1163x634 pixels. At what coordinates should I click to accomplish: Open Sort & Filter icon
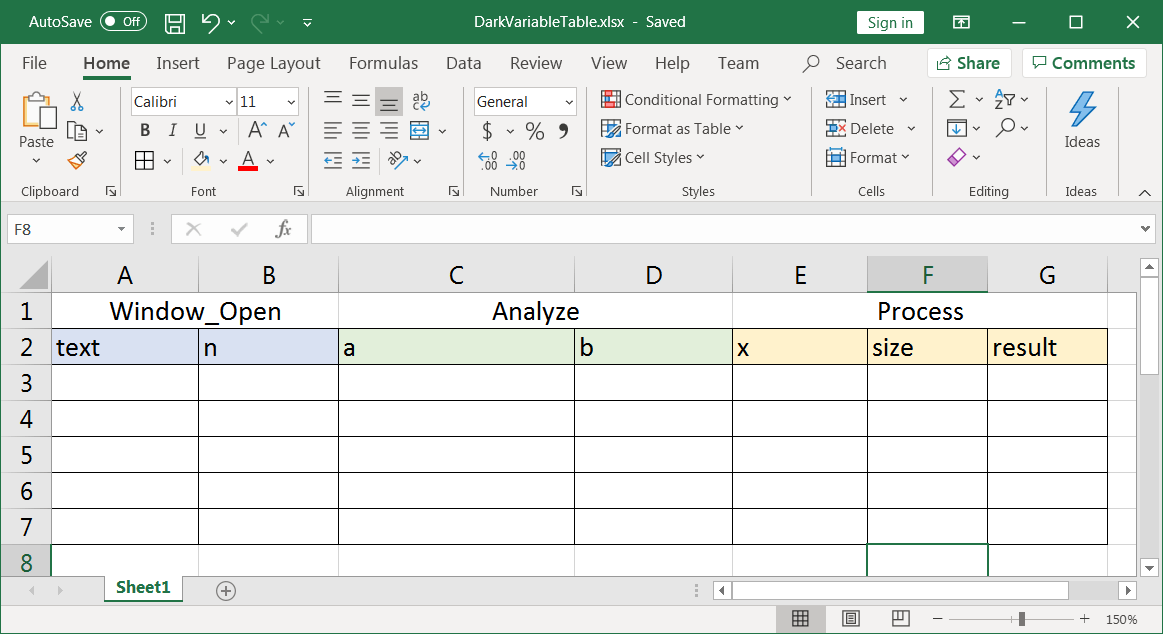pos(1004,99)
